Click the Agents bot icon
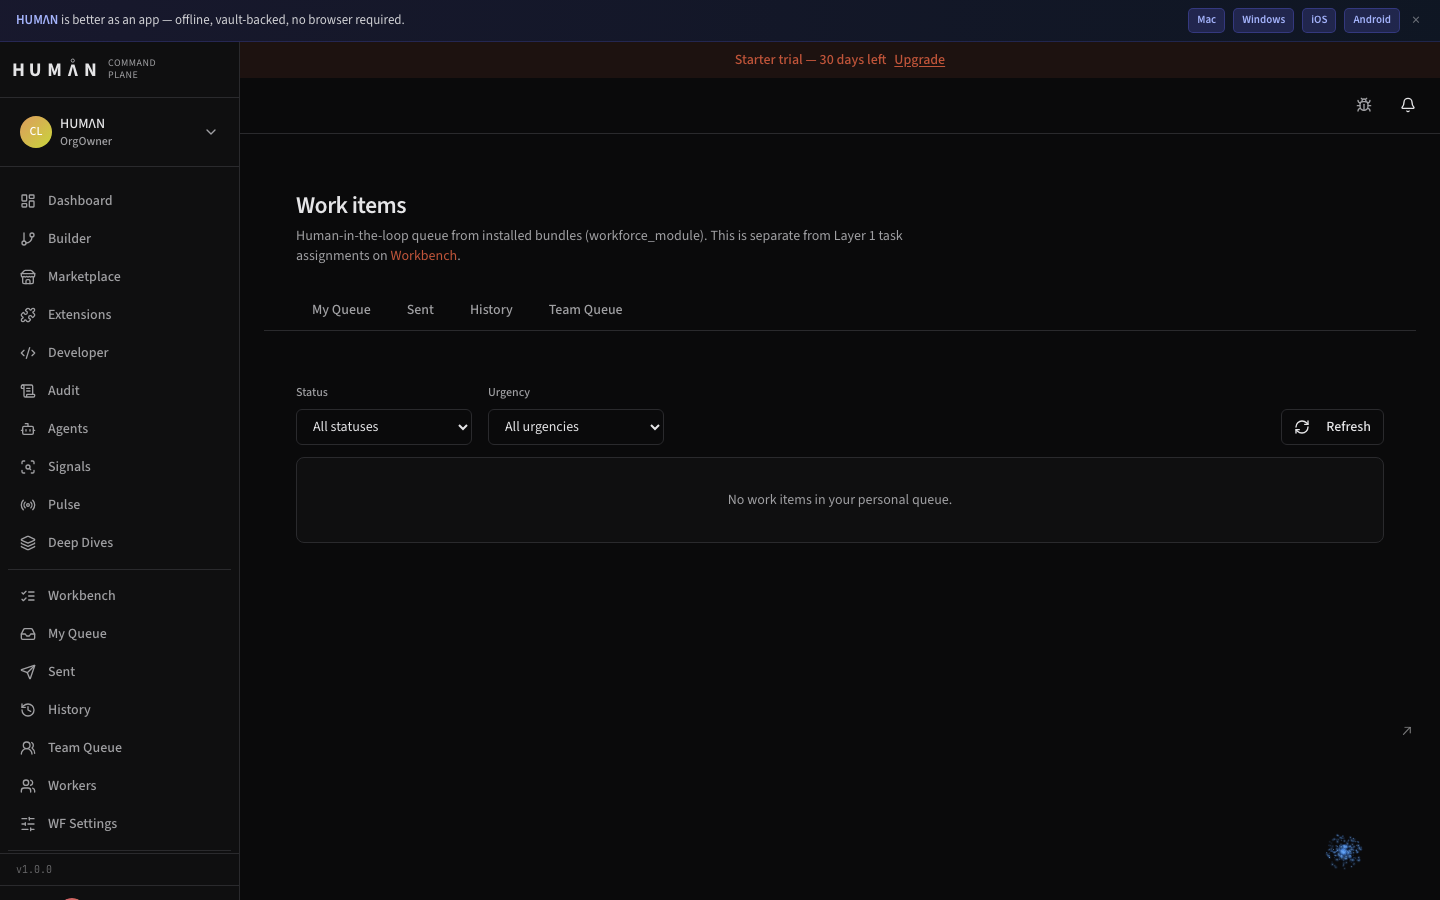1440x900 pixels. tap(28, 429)
